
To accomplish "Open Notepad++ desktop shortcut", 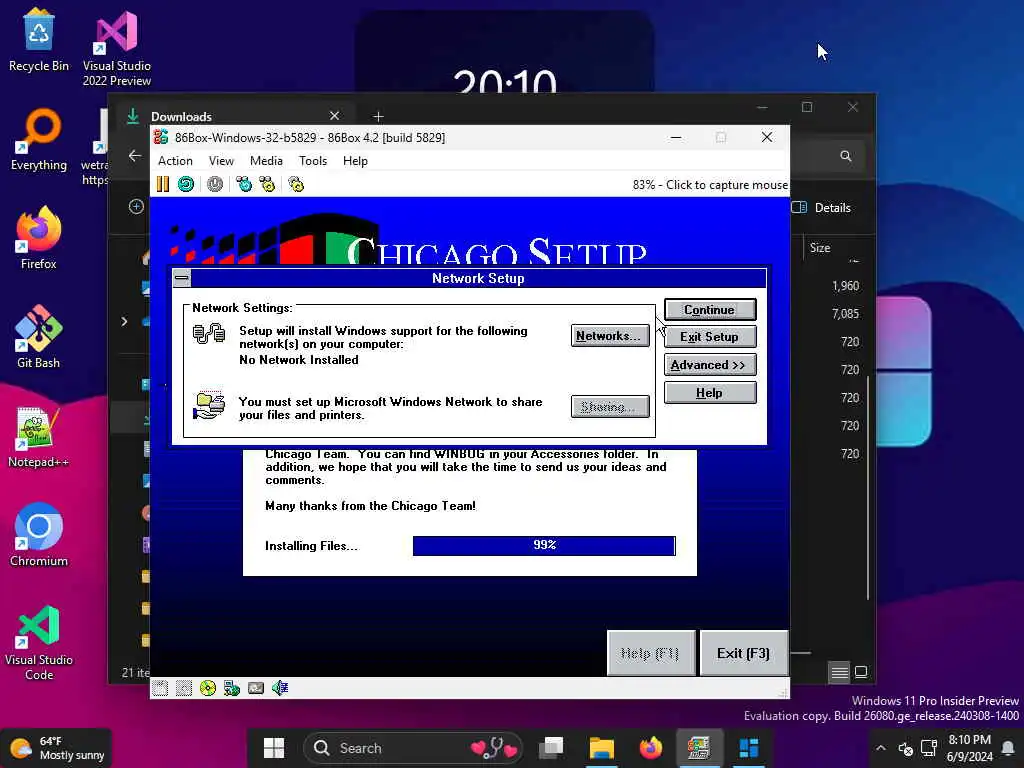I will pyautogui.click(x=39, y=436).
